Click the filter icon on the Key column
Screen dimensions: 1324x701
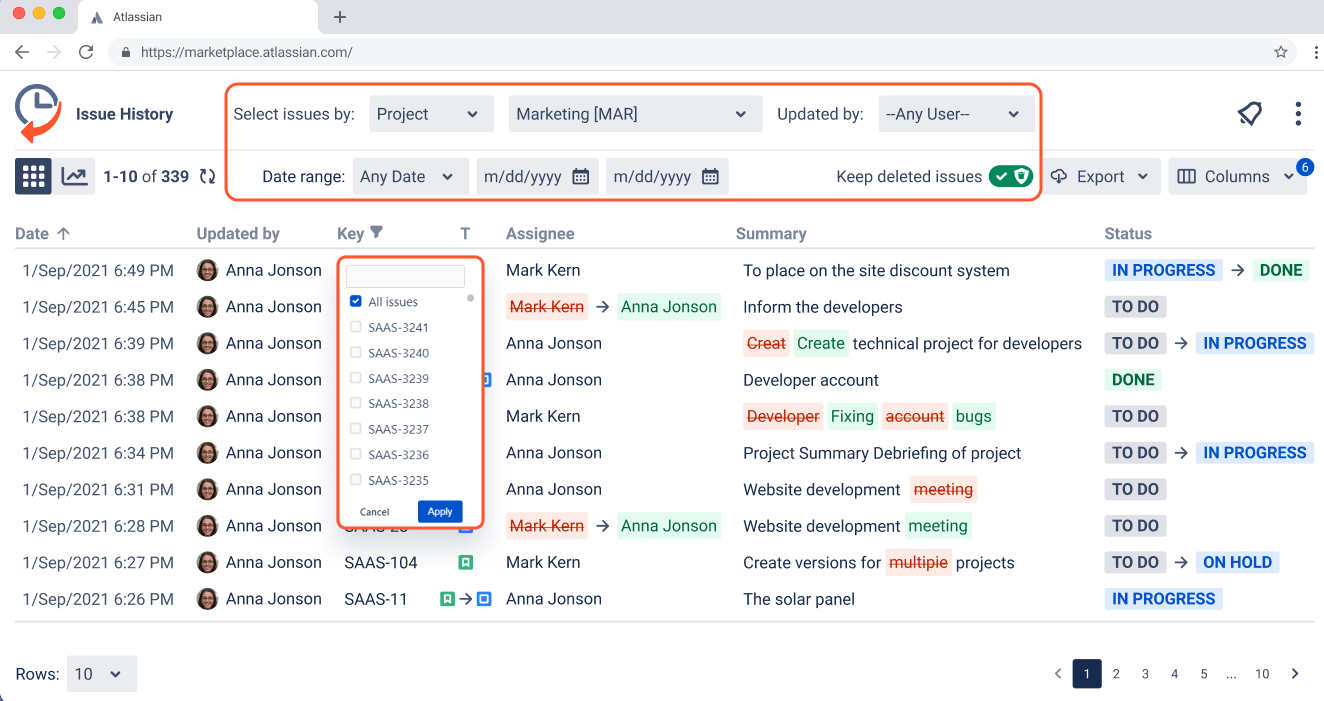coord(377,232)
